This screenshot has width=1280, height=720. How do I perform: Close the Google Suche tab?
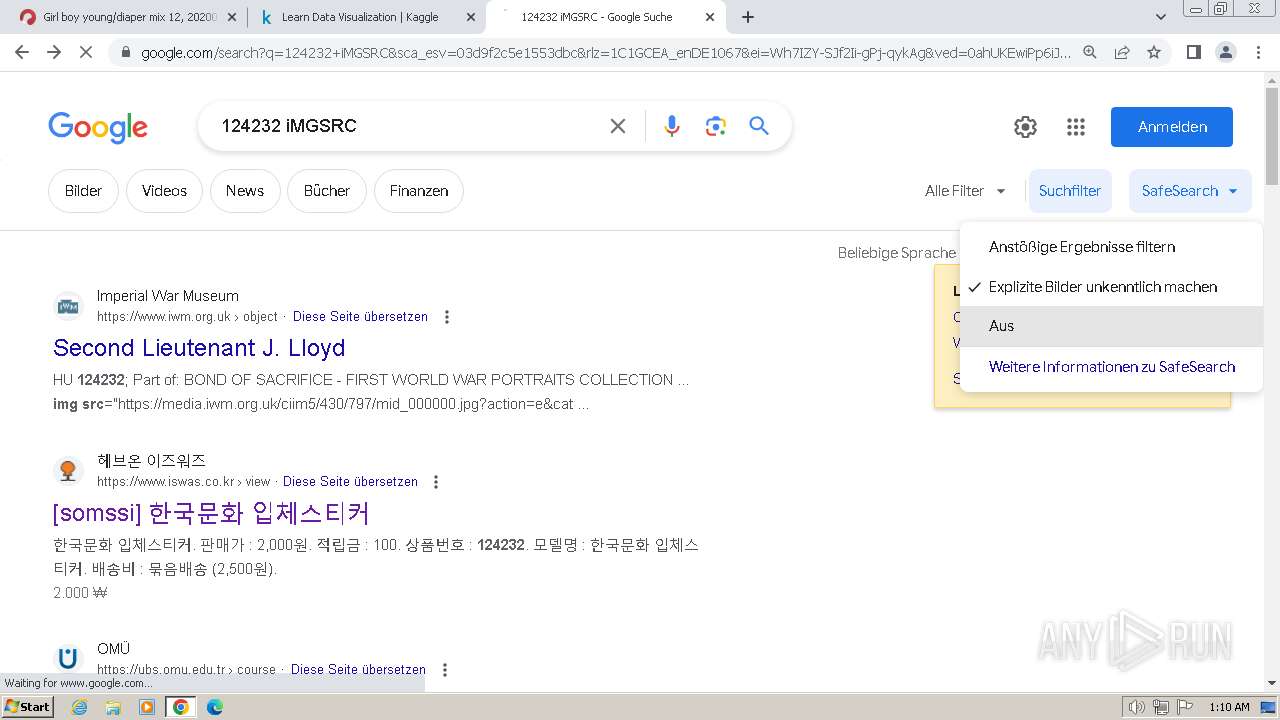[x=710, y=17]
